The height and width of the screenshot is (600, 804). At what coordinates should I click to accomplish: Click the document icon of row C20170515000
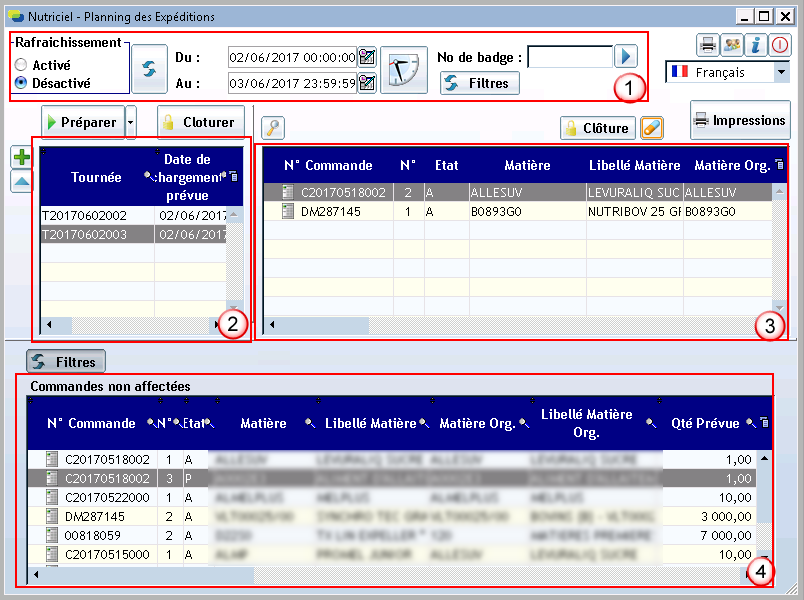click(x=52, y=554)
